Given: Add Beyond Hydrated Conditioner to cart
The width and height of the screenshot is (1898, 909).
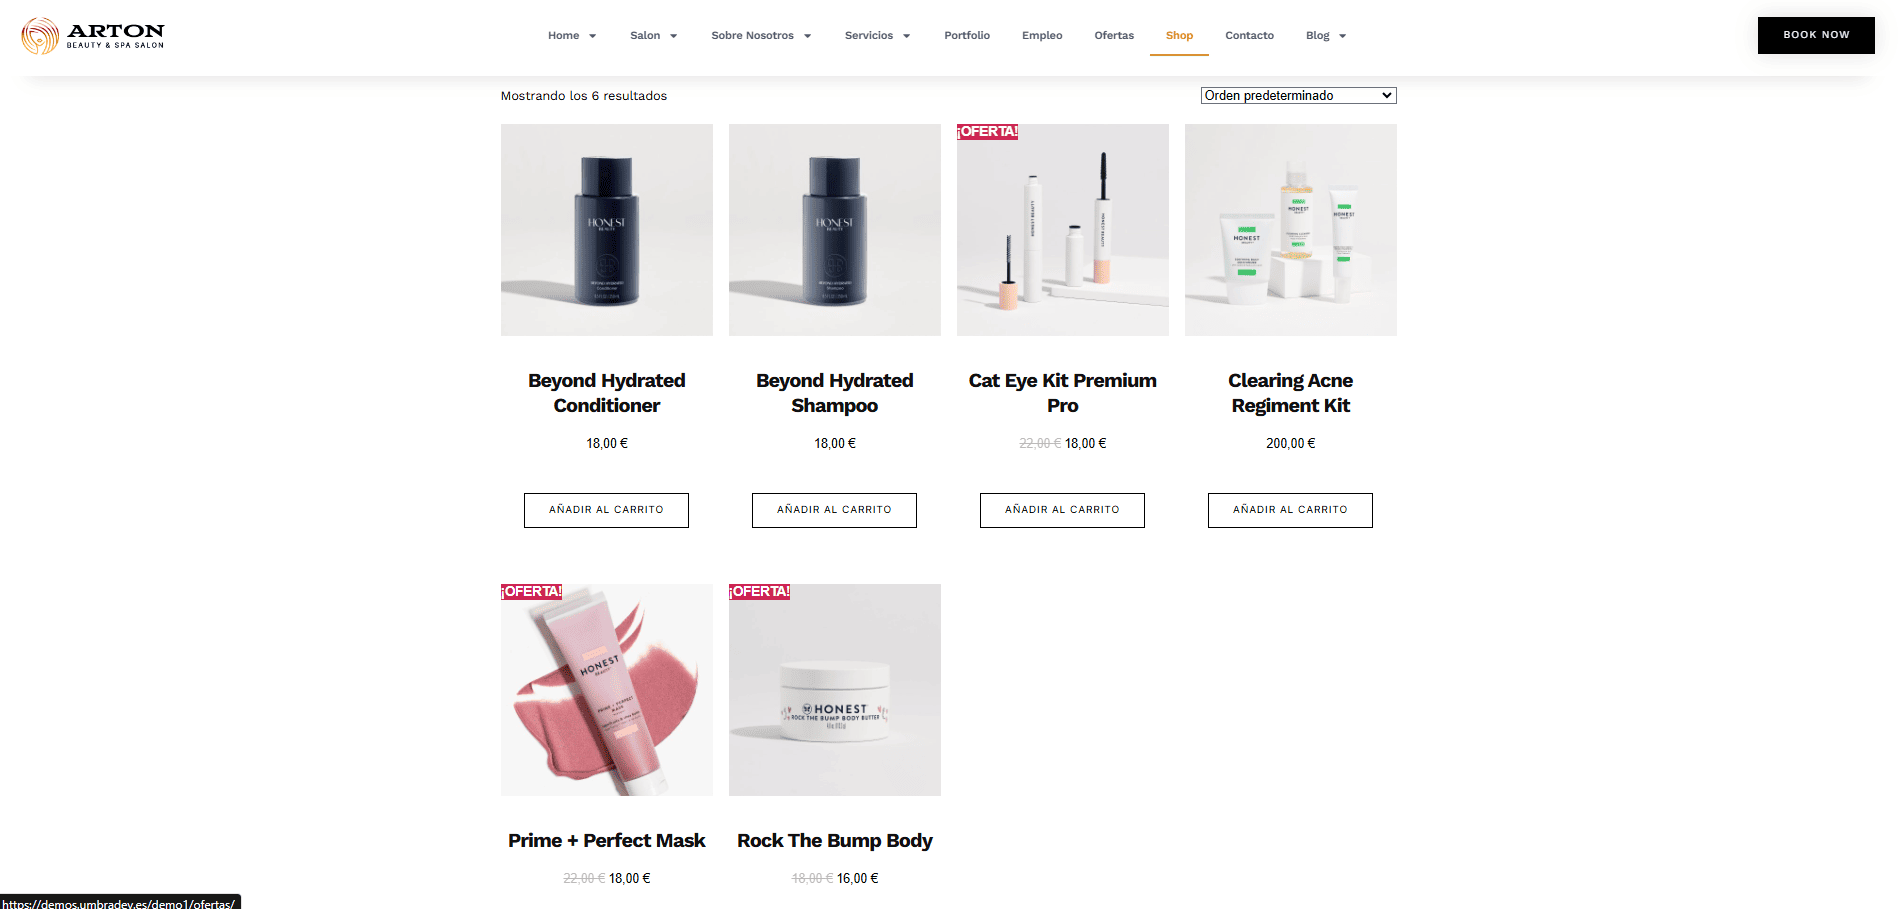Looking at the screenshot, I should (x=606, y=510).
